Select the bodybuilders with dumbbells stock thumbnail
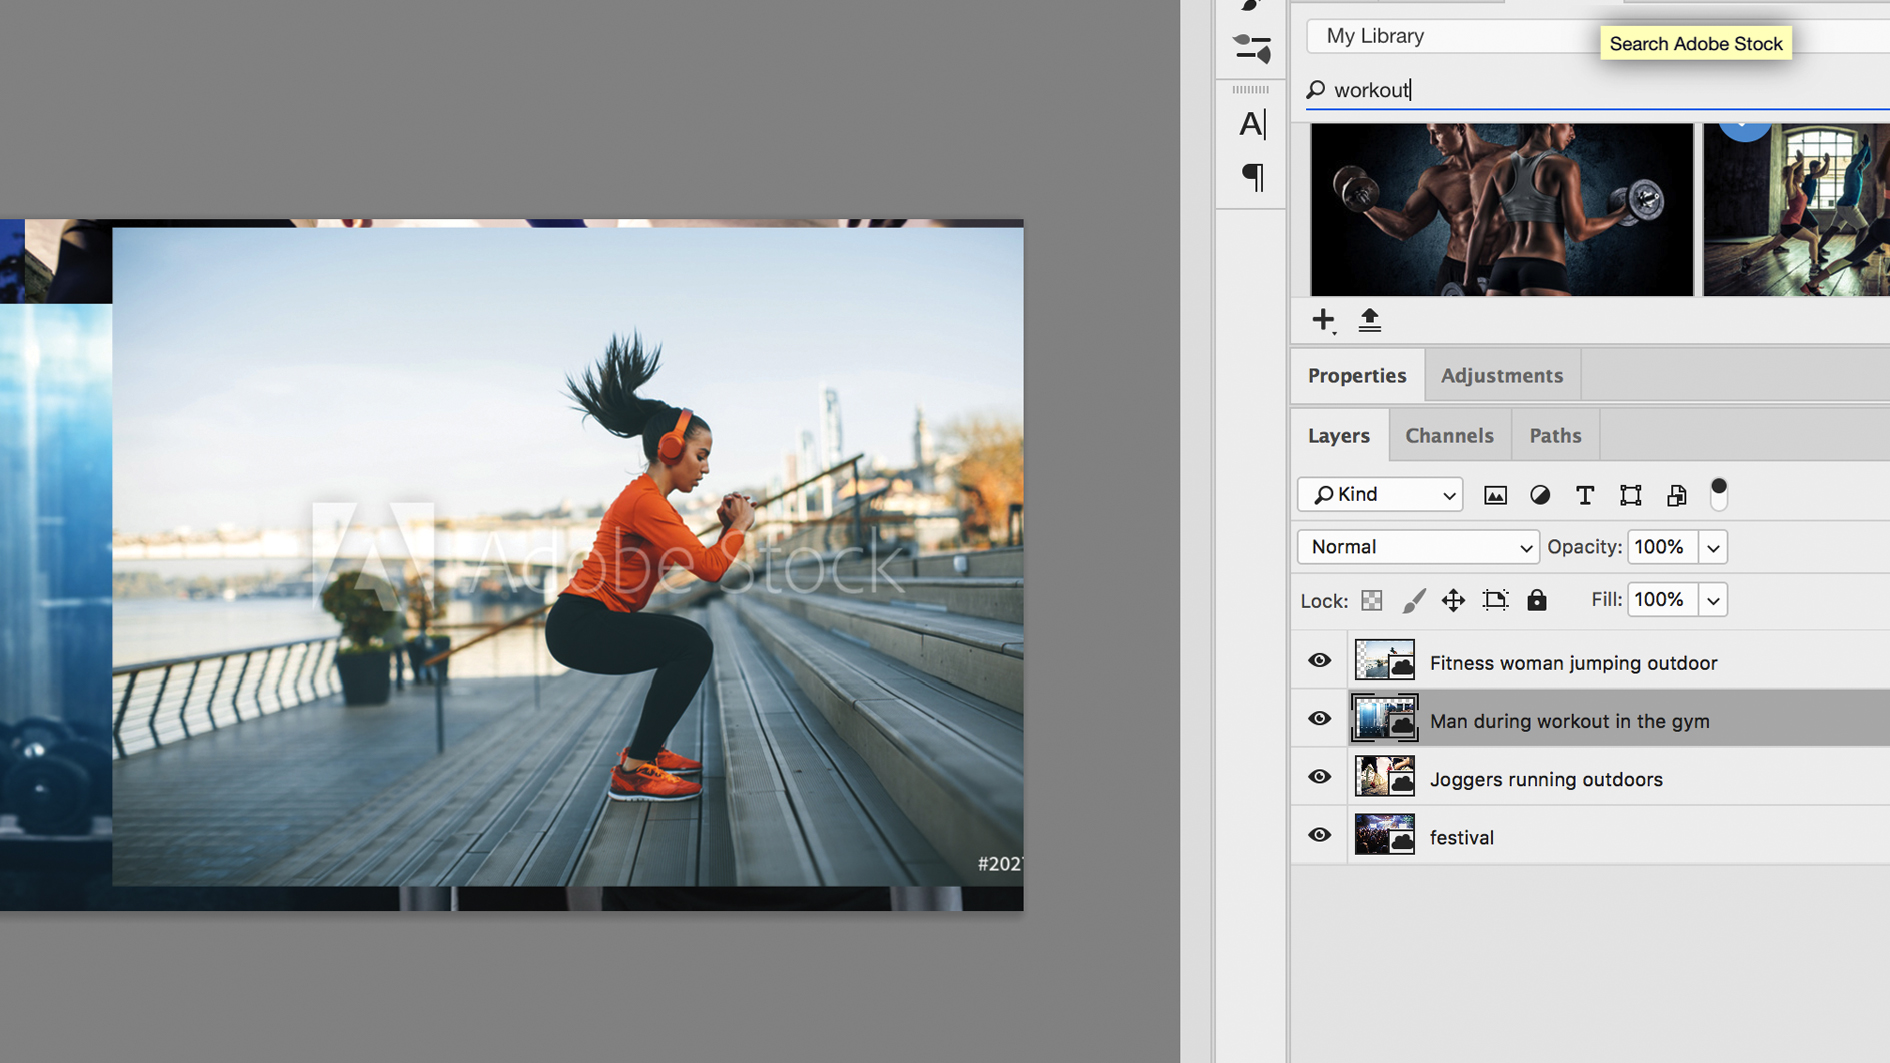This screenshot has height=1063, width=1890. (x=1502, y=209)
